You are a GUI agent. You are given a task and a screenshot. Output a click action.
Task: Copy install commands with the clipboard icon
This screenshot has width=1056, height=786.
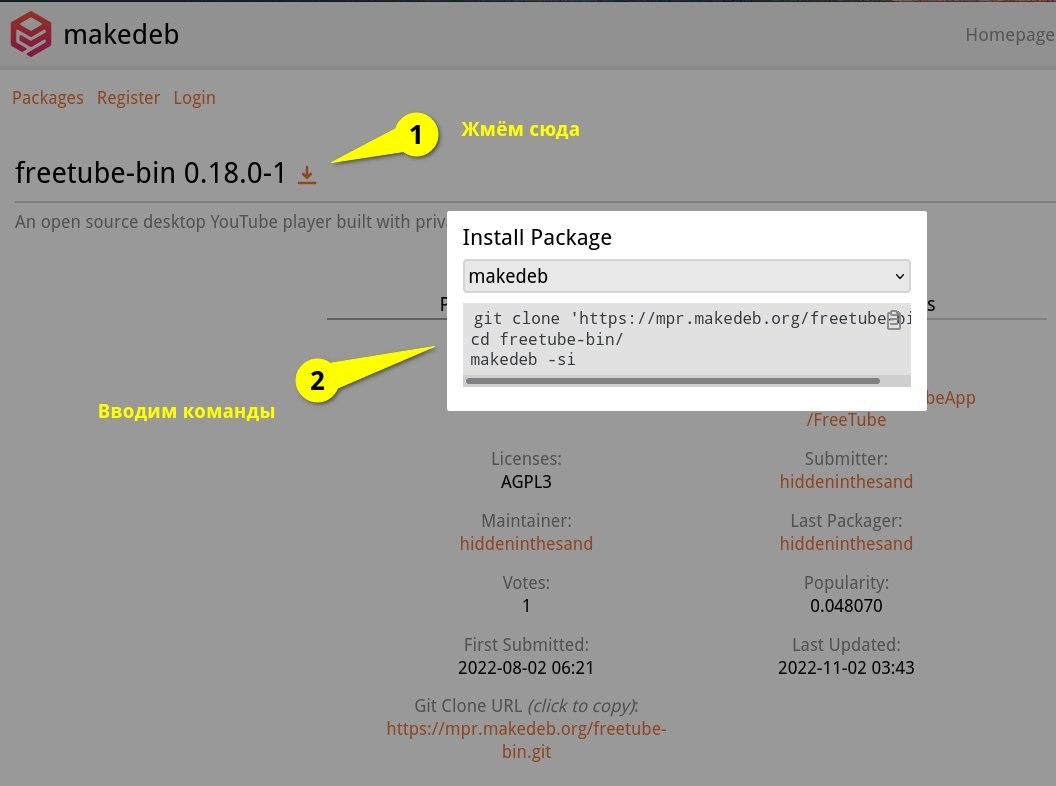tap(894, 319)
